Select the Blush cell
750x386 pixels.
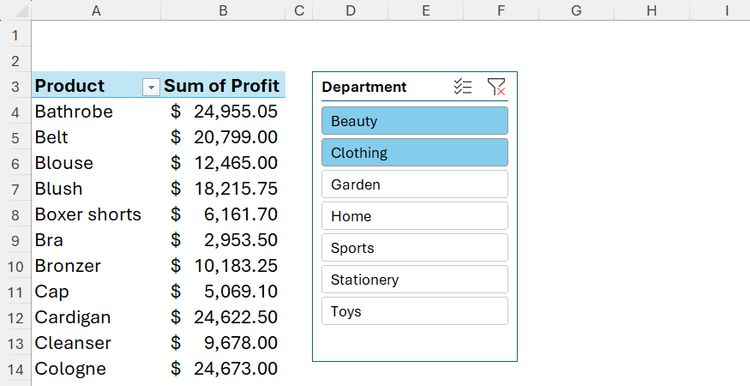click(x=96, y=188)
